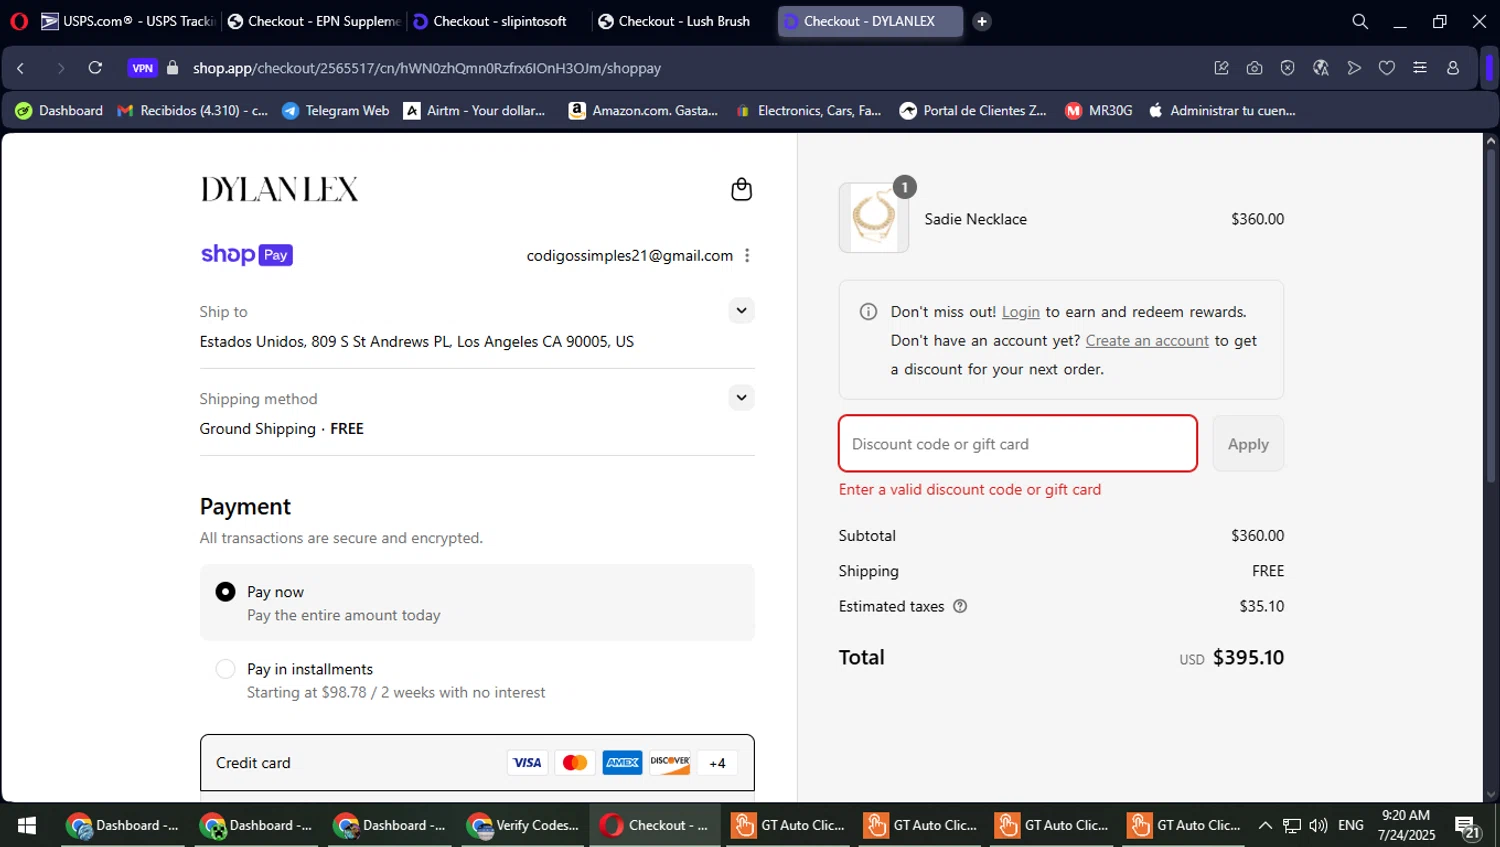Open the notifications center icon

pos(1467,826)
